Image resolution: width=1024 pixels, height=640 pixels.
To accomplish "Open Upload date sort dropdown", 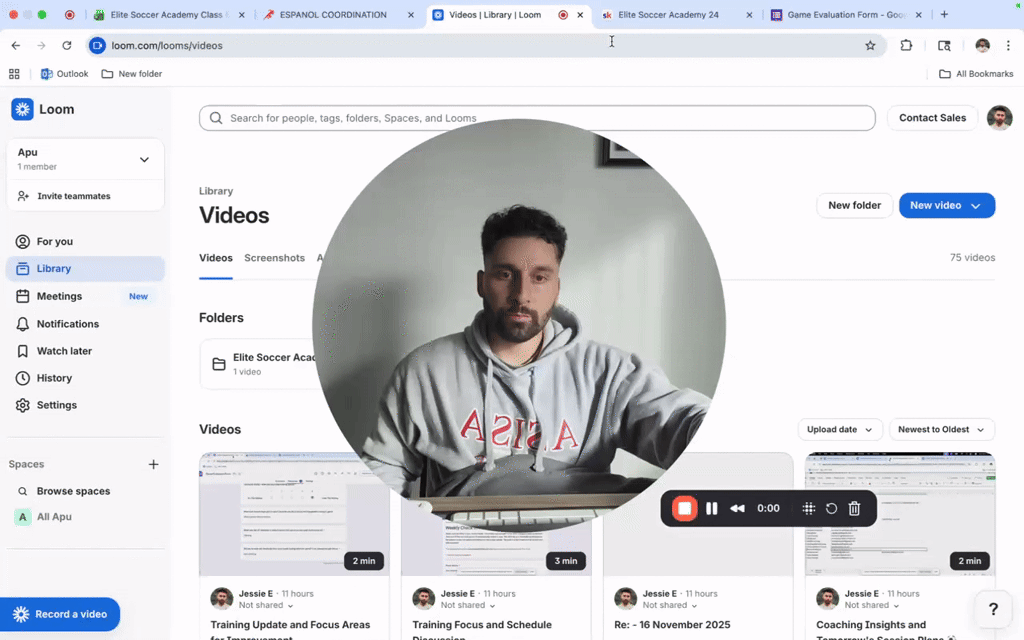I will click(840, 430).
